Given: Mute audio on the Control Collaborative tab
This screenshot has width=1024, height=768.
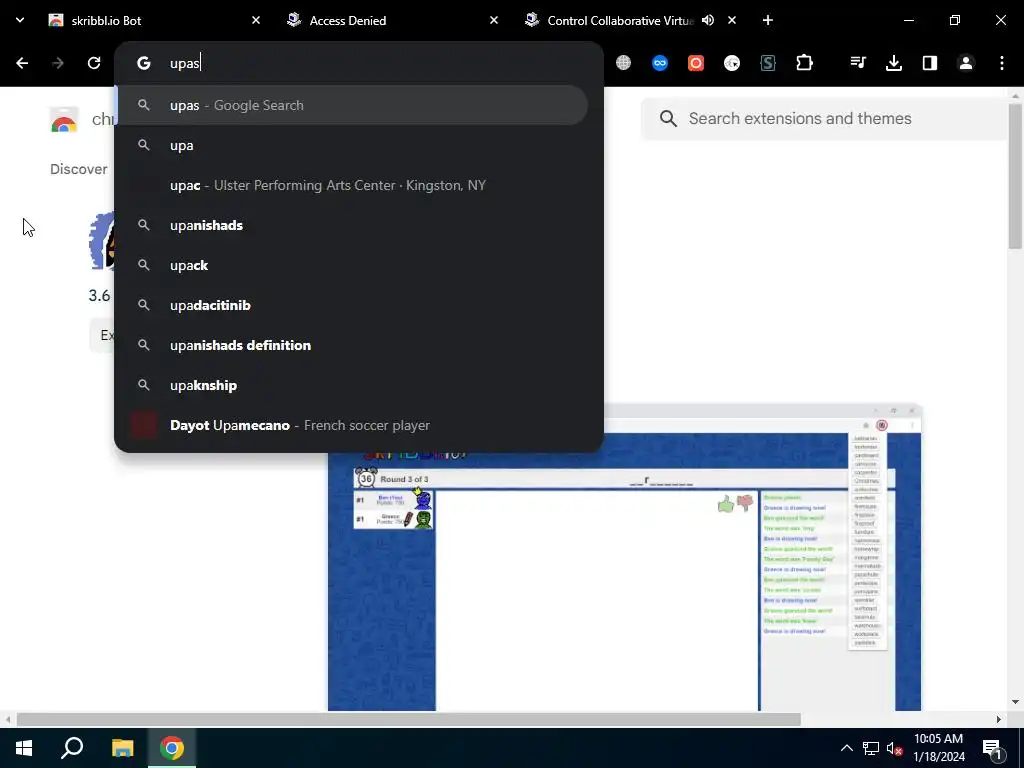Looking at the screenshot, I should tap(708, 20).
